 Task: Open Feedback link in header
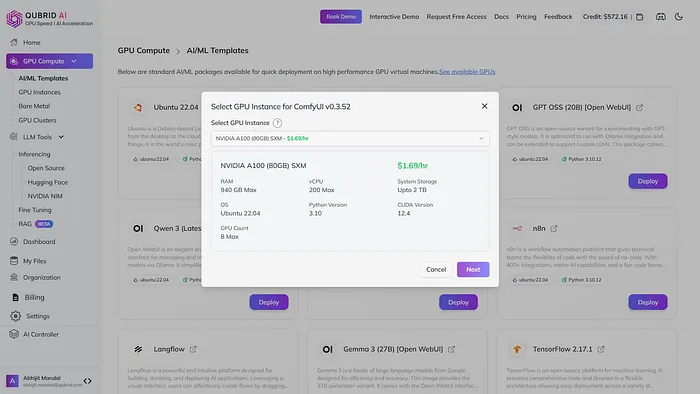click(x=558, y=17)
